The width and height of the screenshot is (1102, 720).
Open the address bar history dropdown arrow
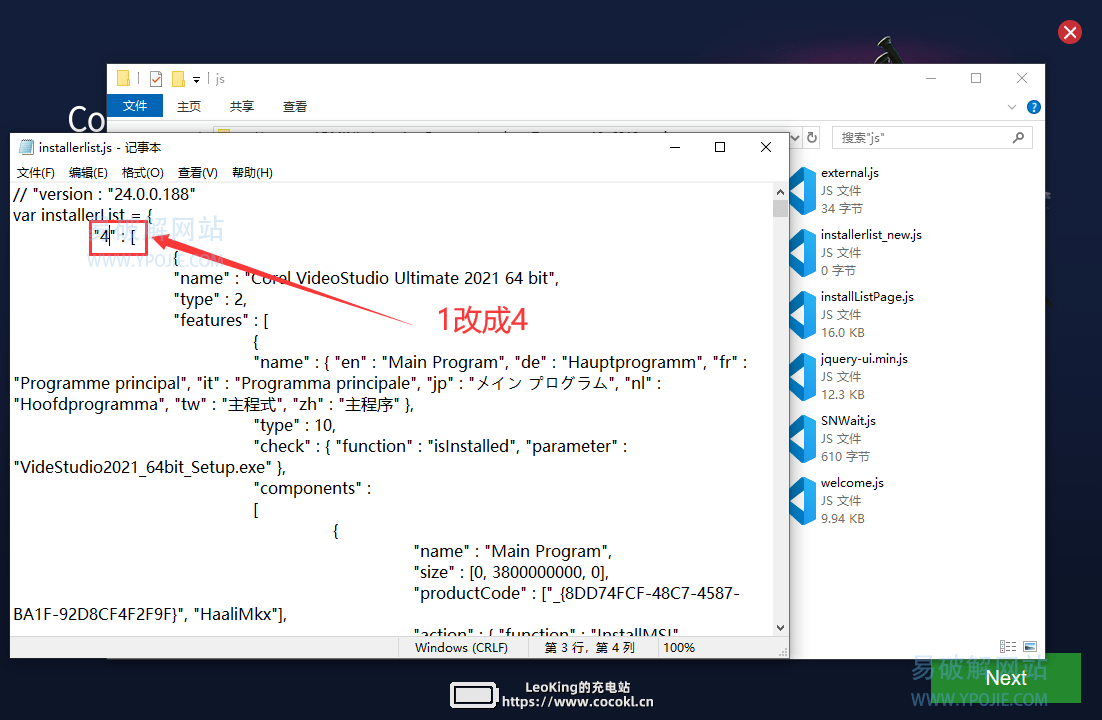(x=795, y=138)
